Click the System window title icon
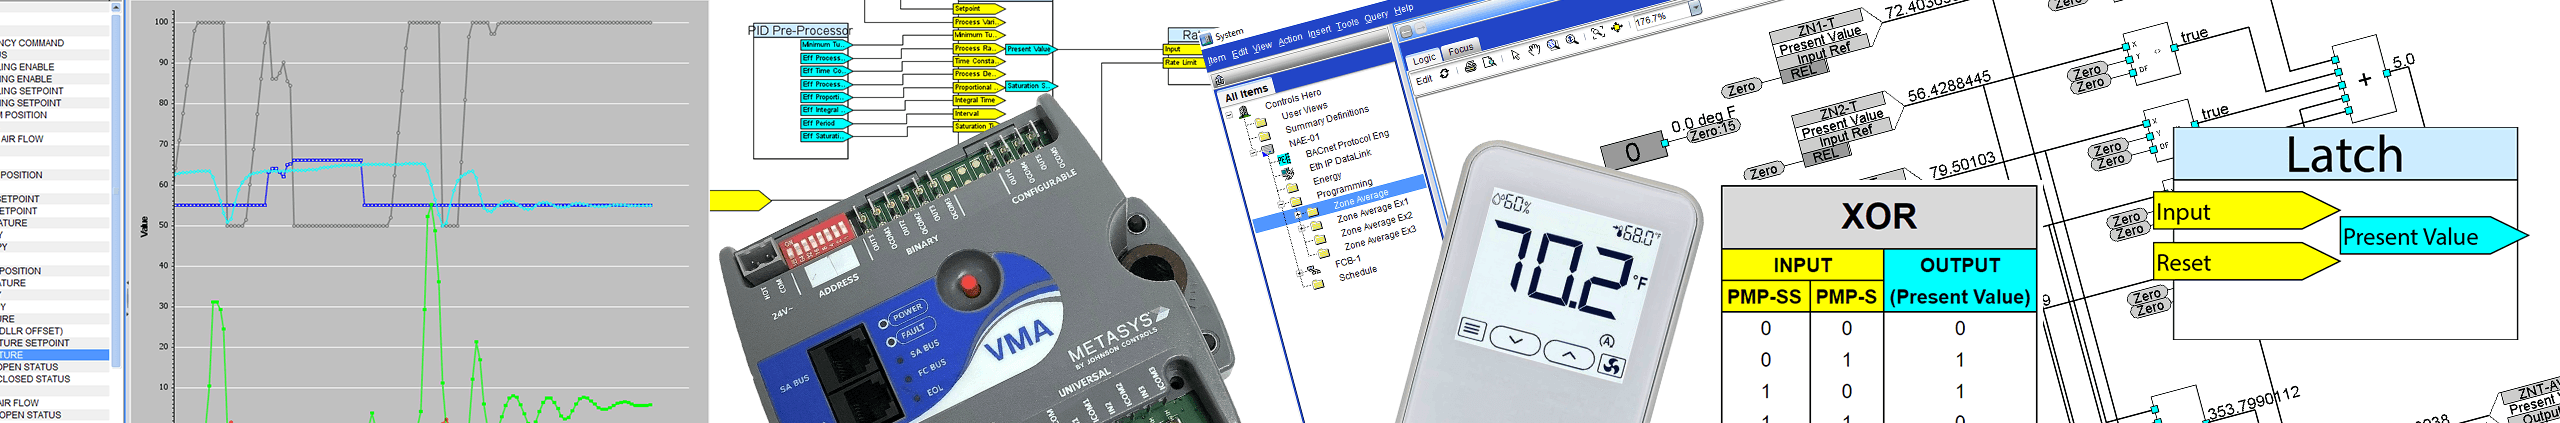Viewport: 2560px width, 423px height. pos(1206,39)
